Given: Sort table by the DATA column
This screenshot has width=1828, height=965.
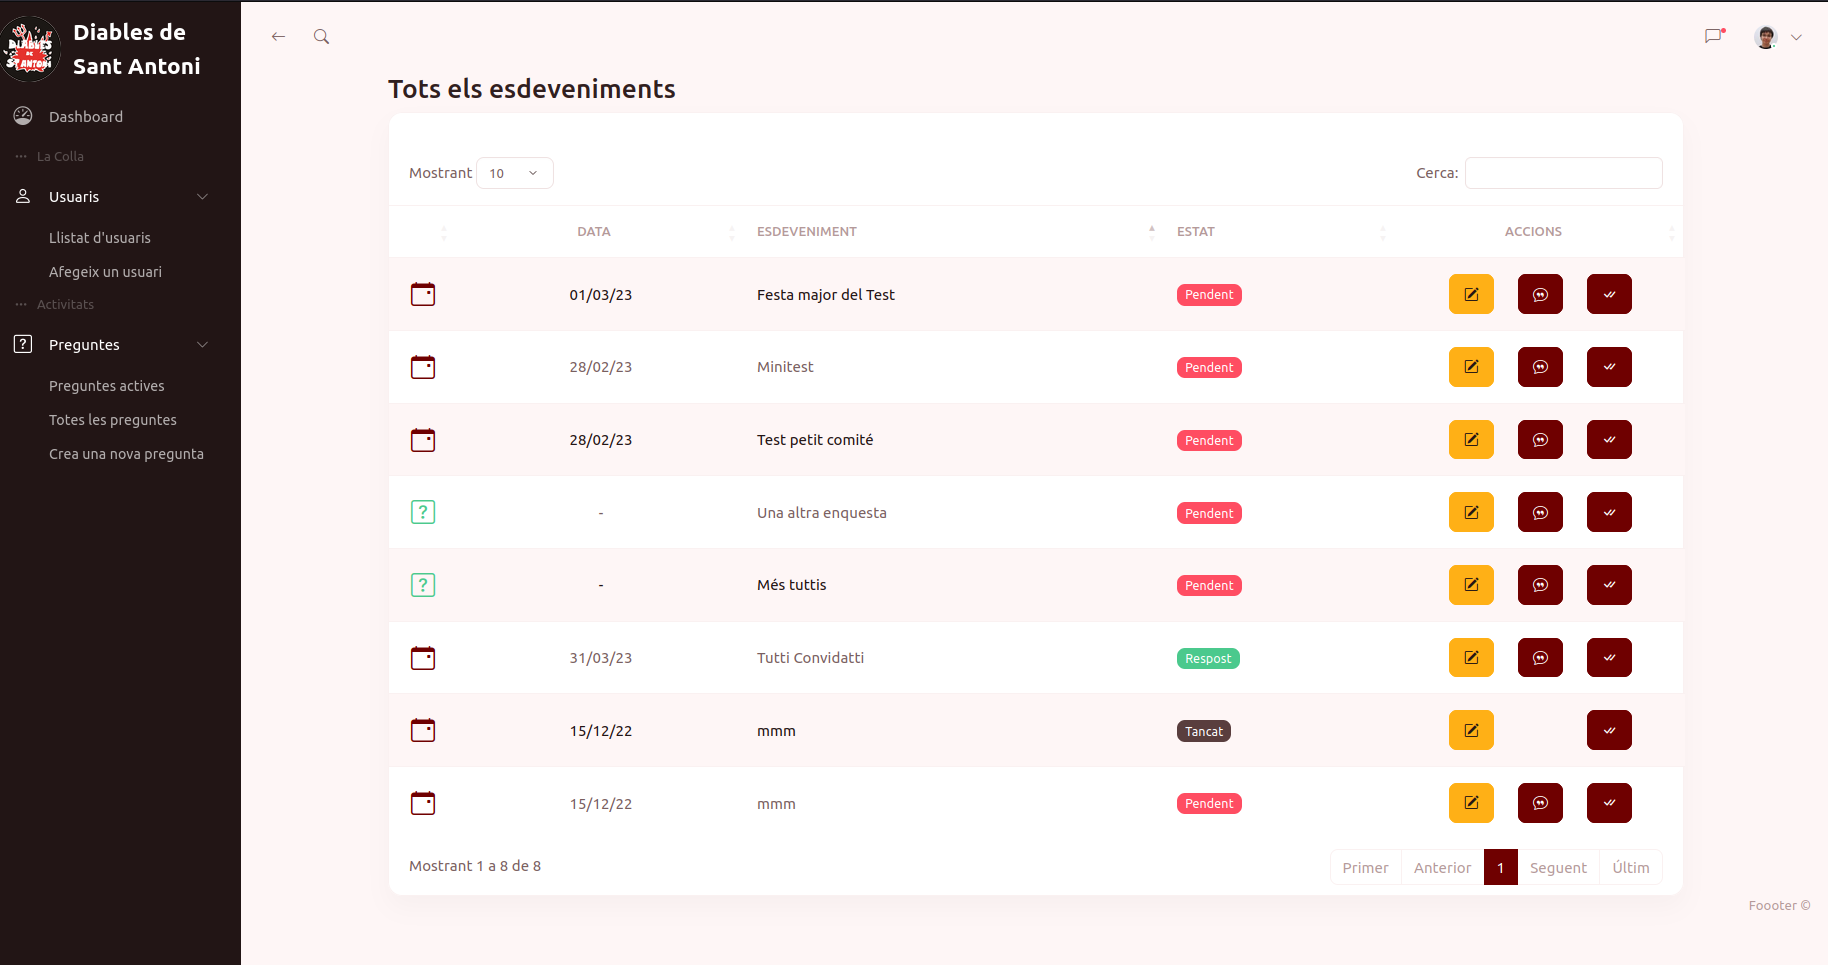Looking at the screenshot, I should (x=594, y=232).
